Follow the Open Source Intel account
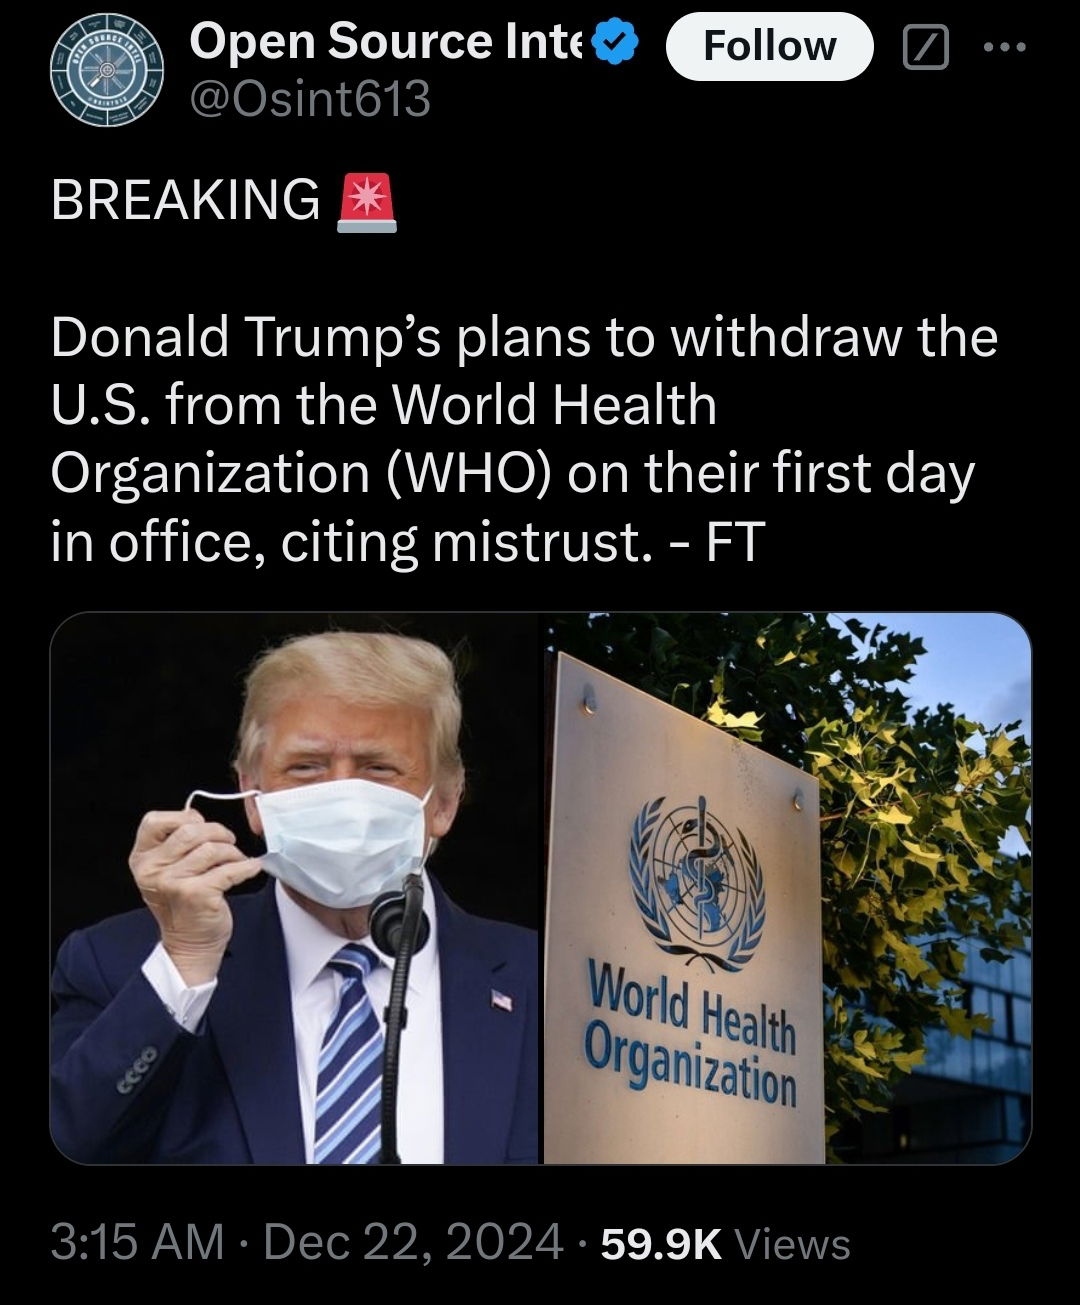 [769, 46]
